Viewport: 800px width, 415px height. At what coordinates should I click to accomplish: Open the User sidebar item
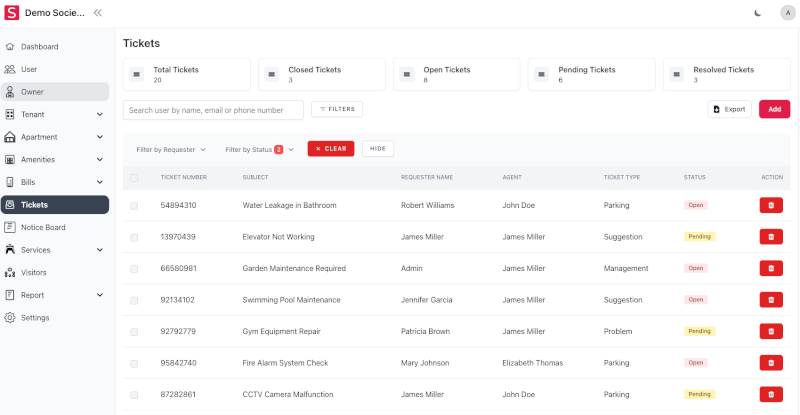click(x=55, y=69)
